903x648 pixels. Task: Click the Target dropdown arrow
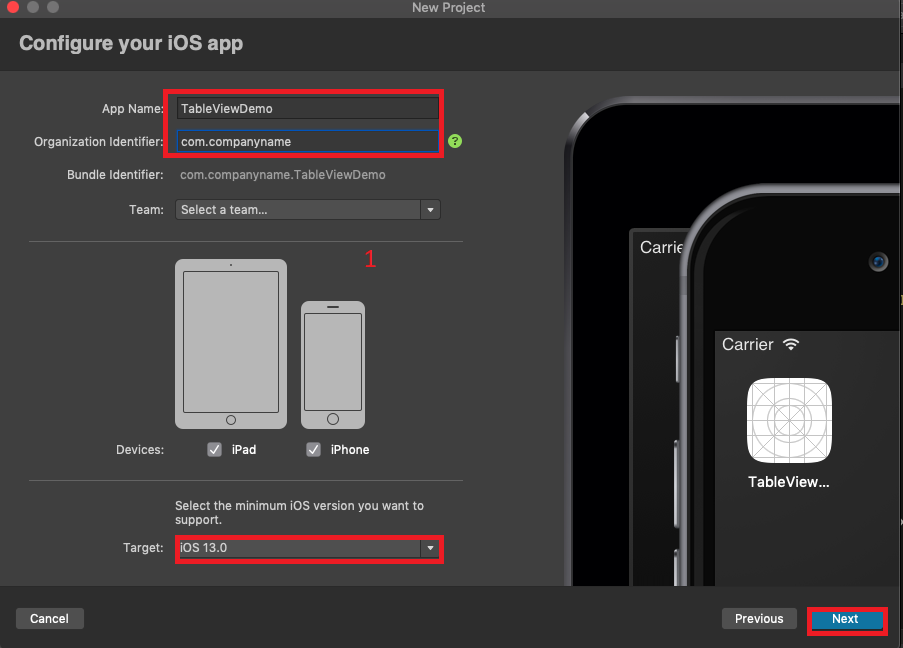coord(430,548)
